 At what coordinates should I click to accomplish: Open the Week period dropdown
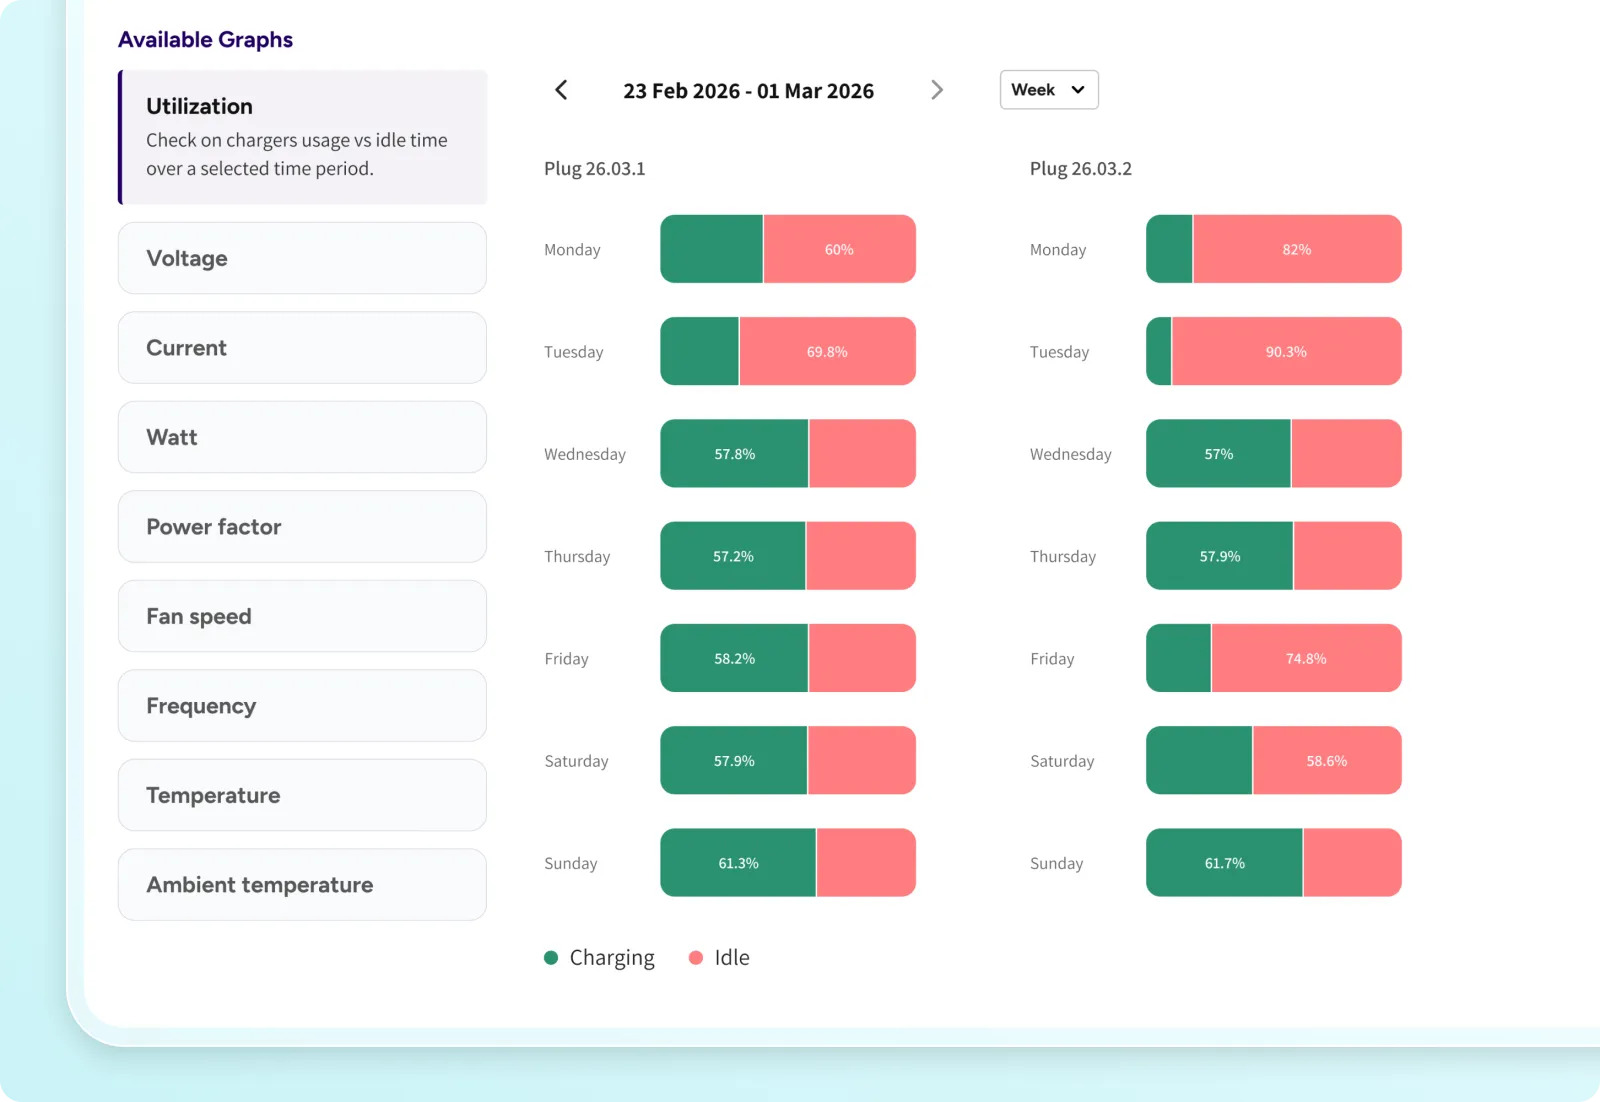1048,90
